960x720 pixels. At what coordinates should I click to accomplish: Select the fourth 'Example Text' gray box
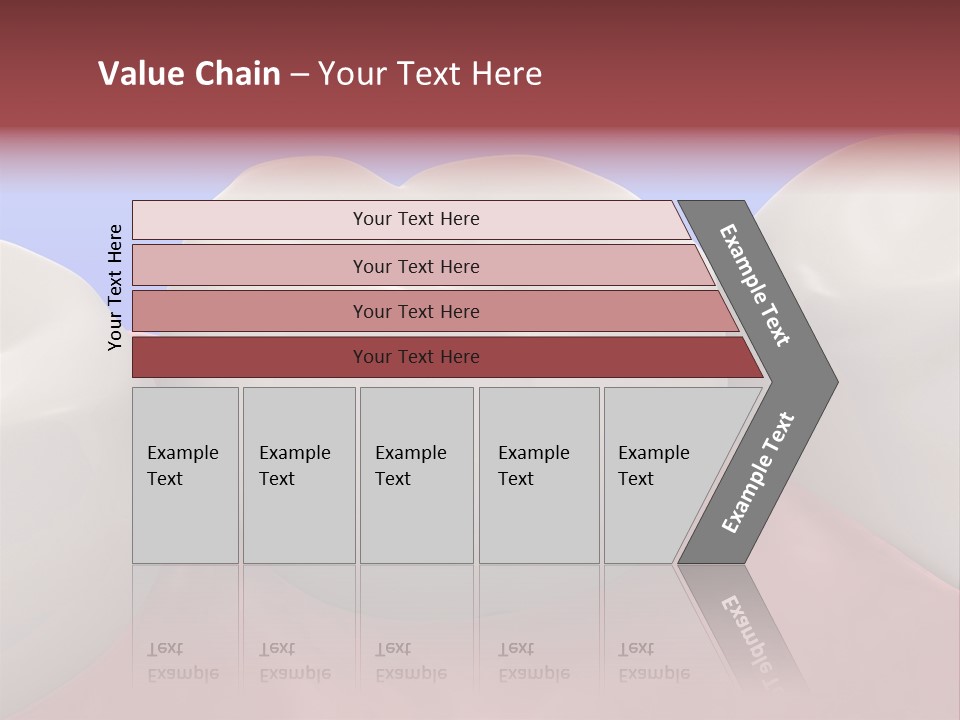coord(538,475)
